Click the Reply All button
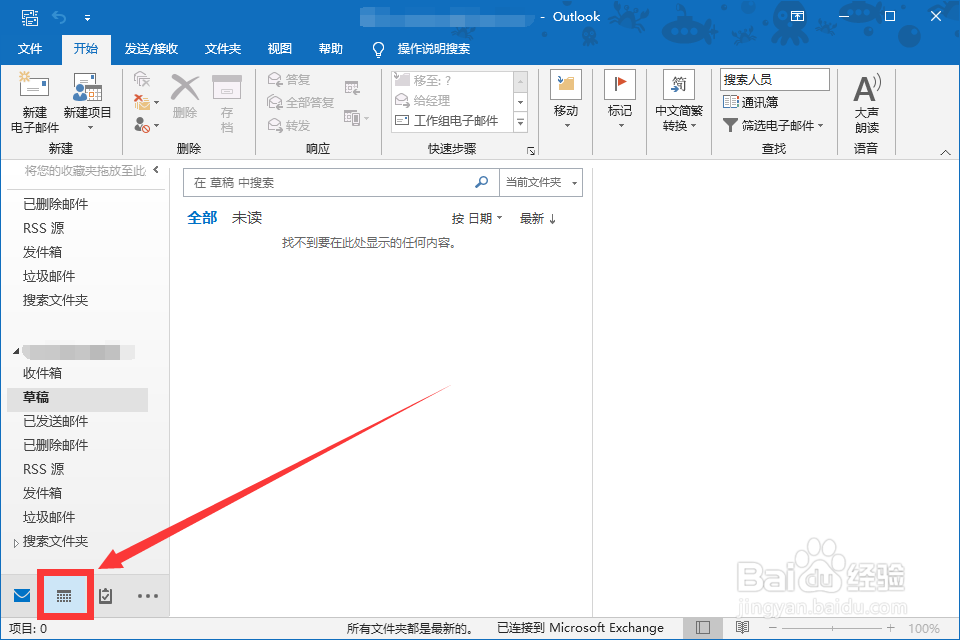960x640 pixels. (x=301, y=102)
